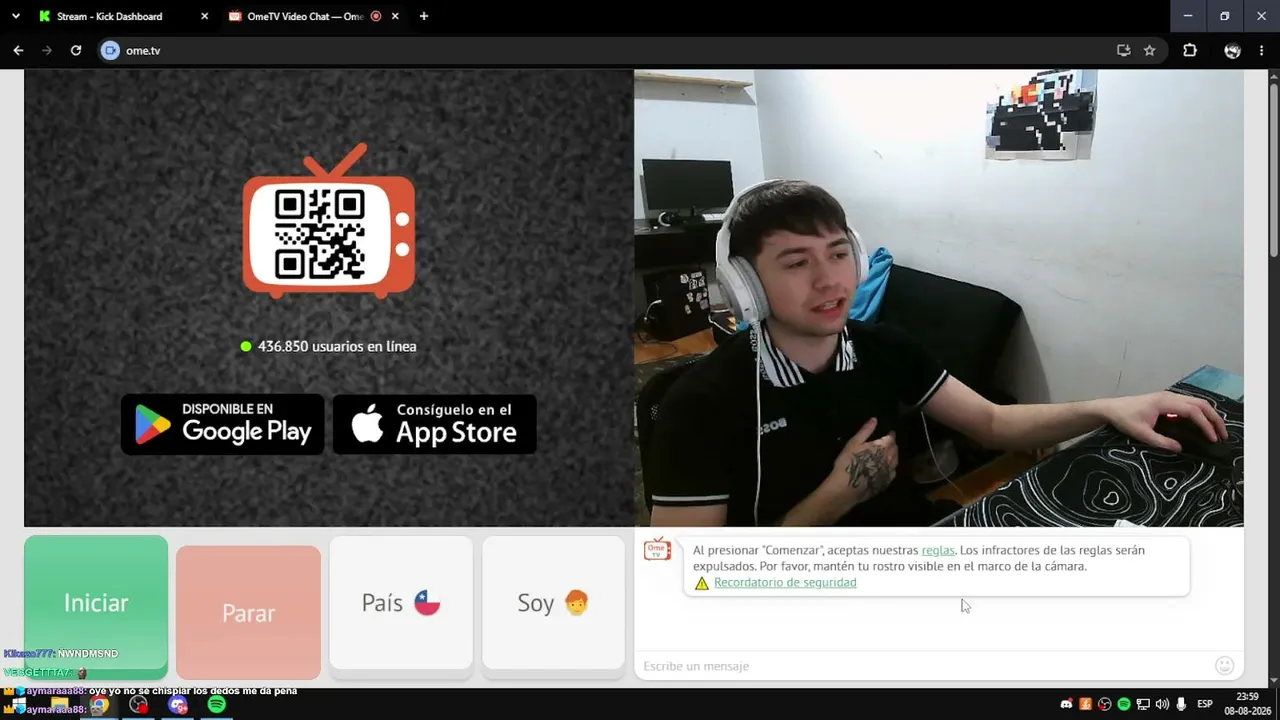Go forward to the next page
Viewport: 1280px width, 720px height.
click(46, 50)
